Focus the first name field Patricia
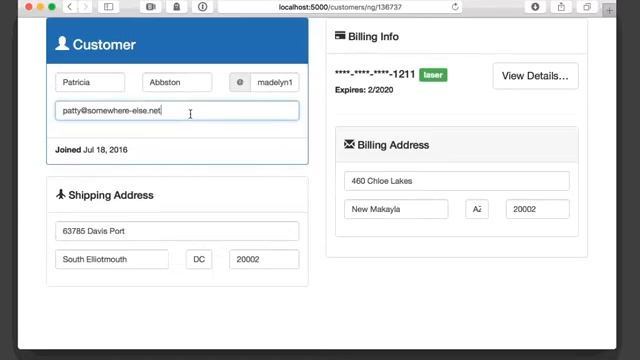Screen dimensions: 640x360 90,82
